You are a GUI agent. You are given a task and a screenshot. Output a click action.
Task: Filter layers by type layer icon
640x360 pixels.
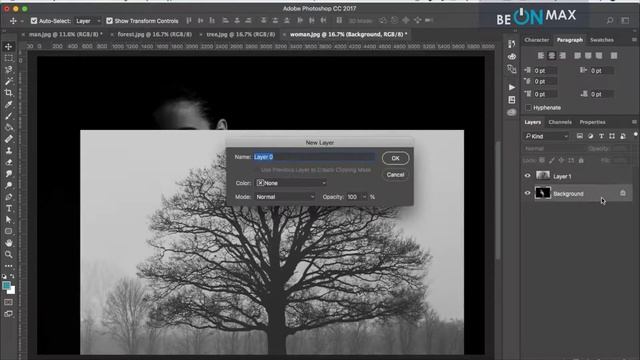pyautogui.click(x=601, y=136)
